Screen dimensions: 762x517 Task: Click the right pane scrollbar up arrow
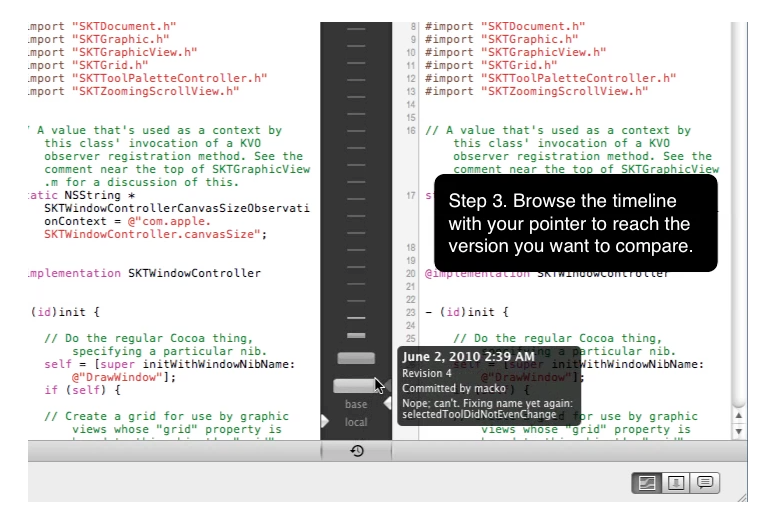click(x=739, y=416)
